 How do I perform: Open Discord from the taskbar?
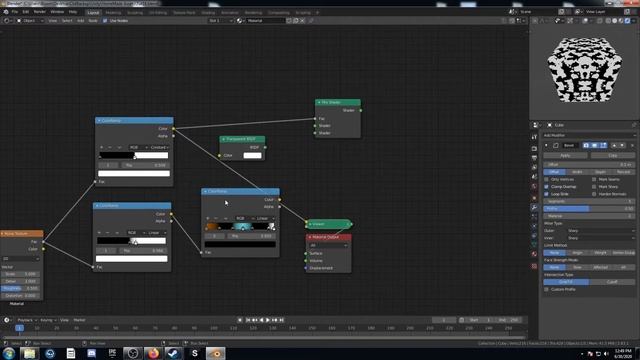coord(91,353)
